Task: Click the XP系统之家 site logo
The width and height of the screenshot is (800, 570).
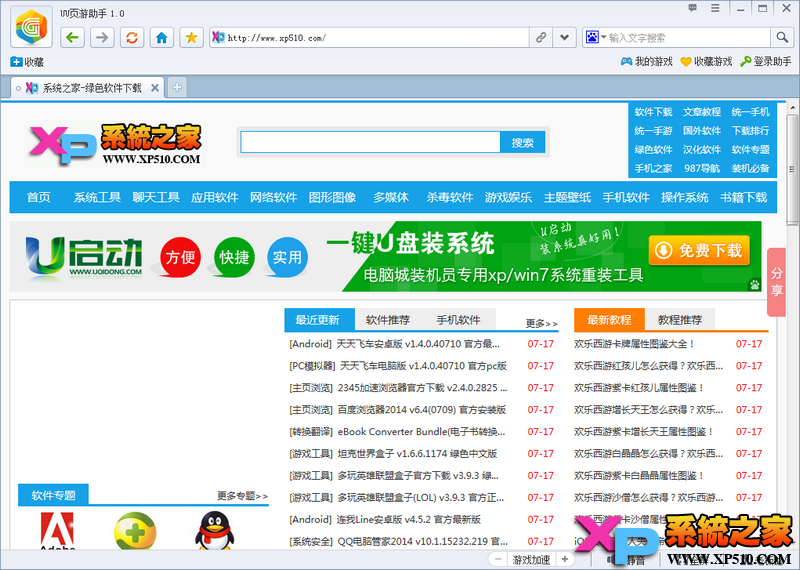Action: (x=114, y=144)
